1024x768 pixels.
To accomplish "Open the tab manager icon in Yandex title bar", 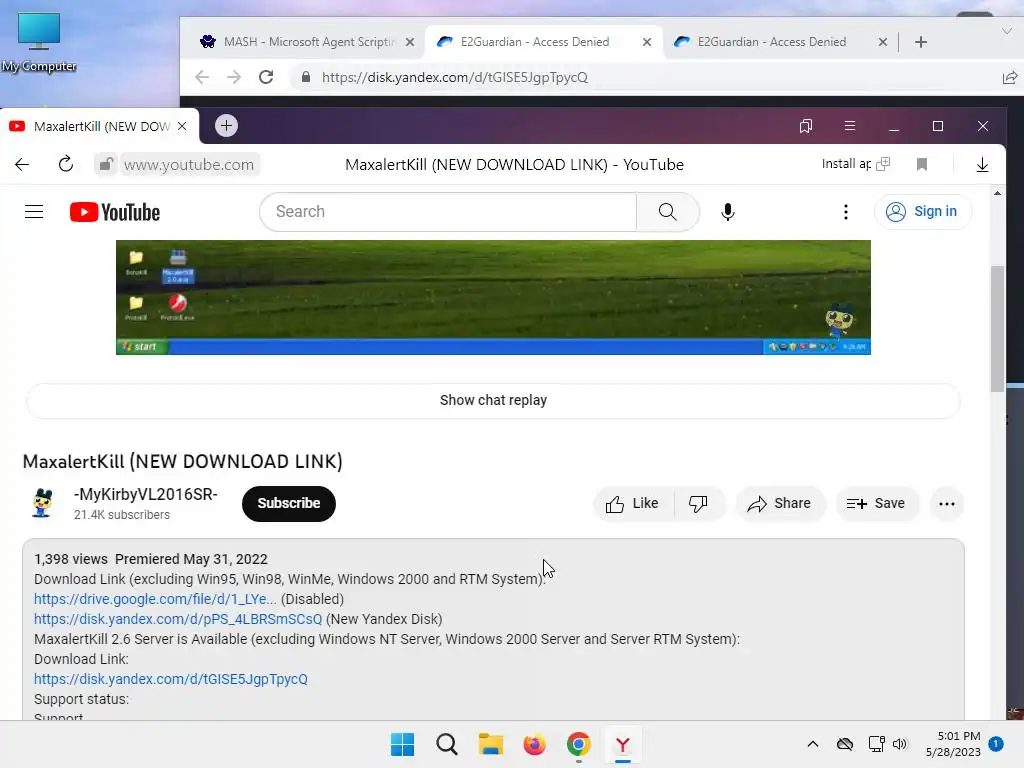I will [x=806, y=126].
